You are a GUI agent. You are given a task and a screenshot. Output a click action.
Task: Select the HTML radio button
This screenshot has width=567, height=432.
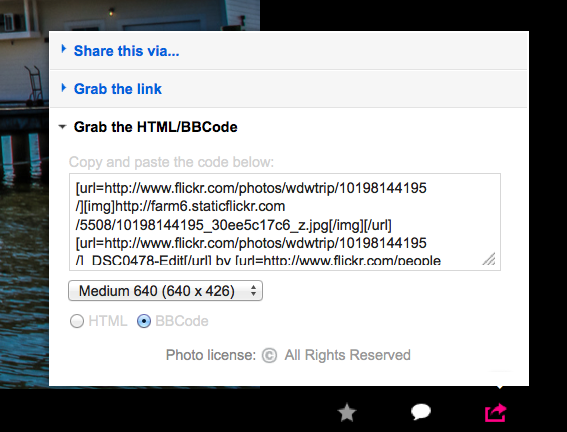tap(77, 321)
